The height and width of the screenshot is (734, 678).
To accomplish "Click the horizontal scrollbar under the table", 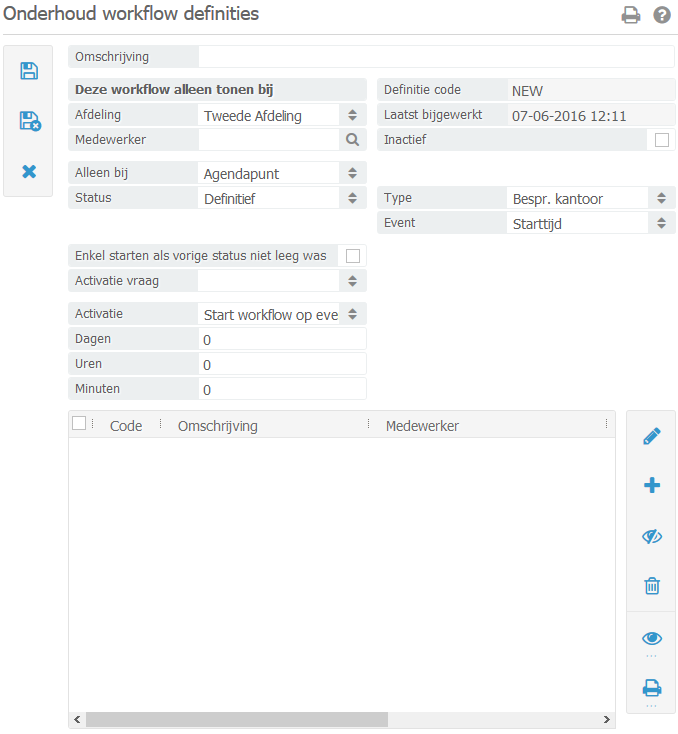I will click(236, 719).
